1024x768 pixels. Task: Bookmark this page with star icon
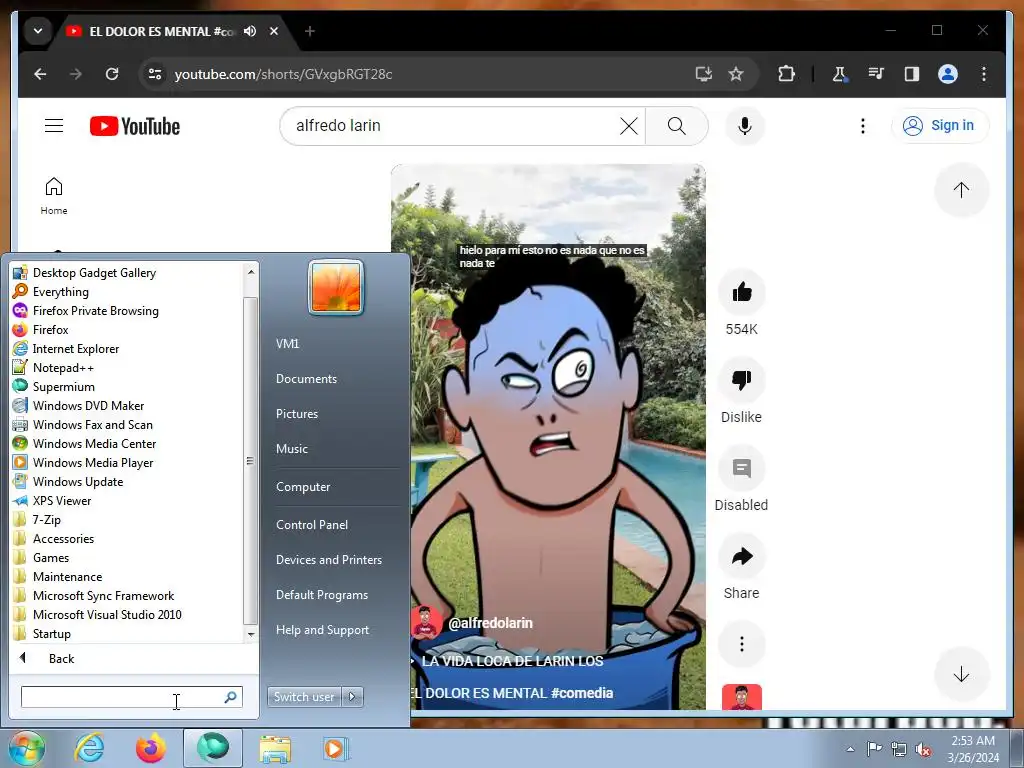click(736, 74)
